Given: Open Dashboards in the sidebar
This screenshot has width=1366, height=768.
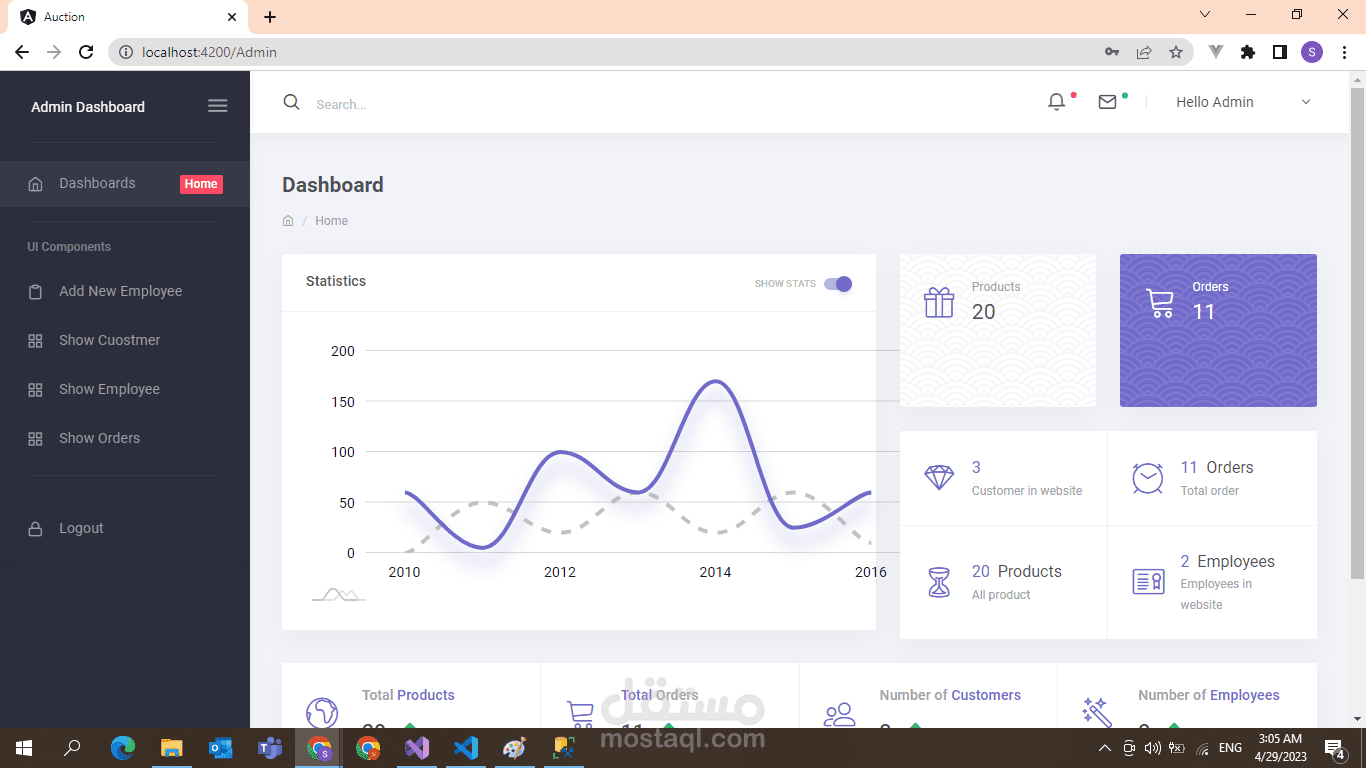Looking at the screenshot, I should pyautogui.click(x=125, y=184).
